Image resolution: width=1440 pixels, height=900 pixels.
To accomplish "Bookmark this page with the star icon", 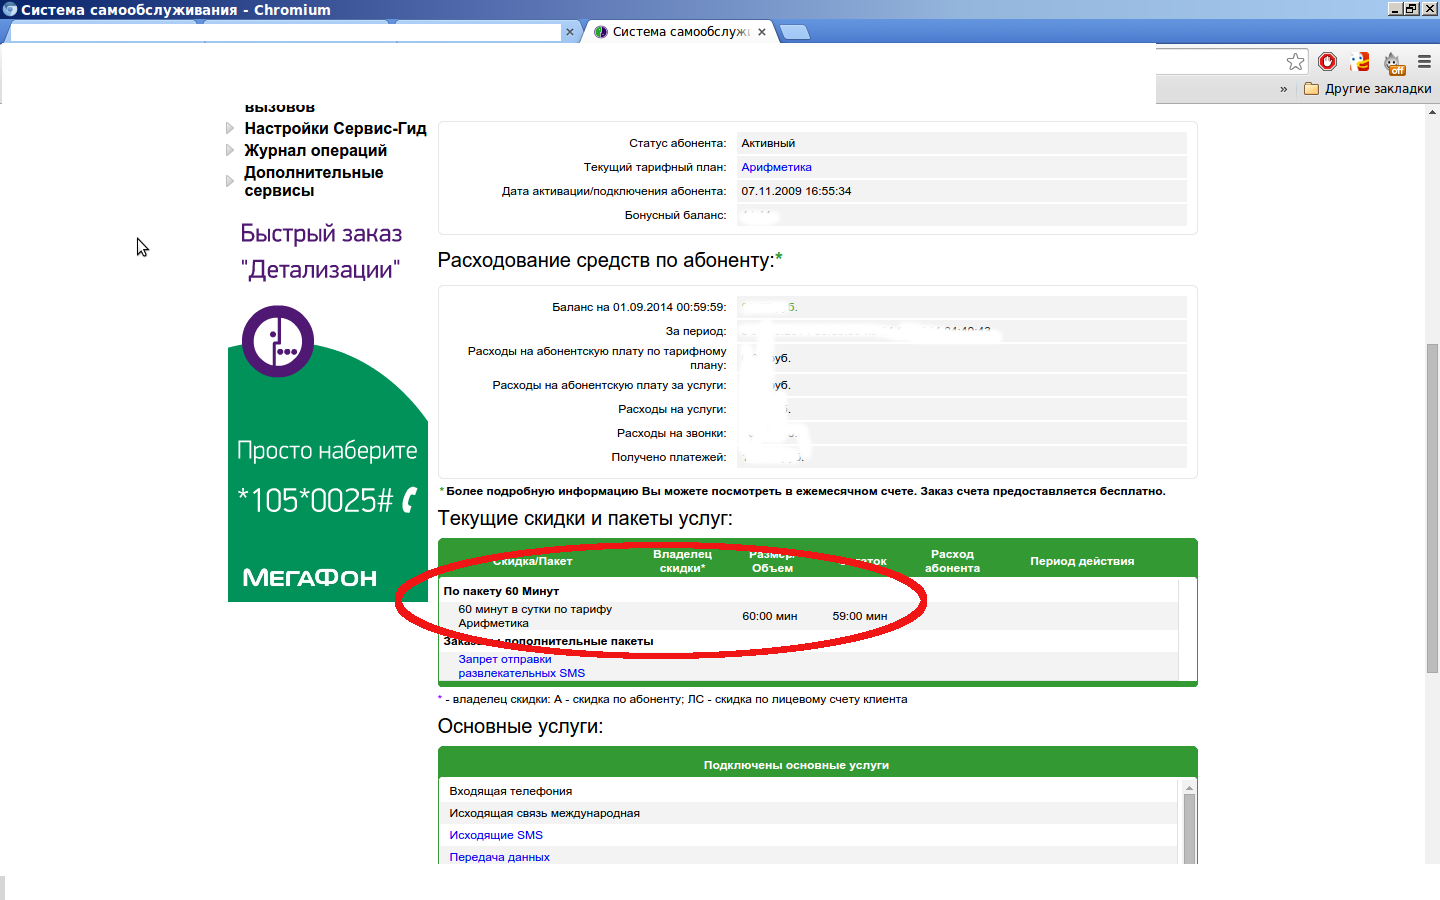I will click(1295, 62).
